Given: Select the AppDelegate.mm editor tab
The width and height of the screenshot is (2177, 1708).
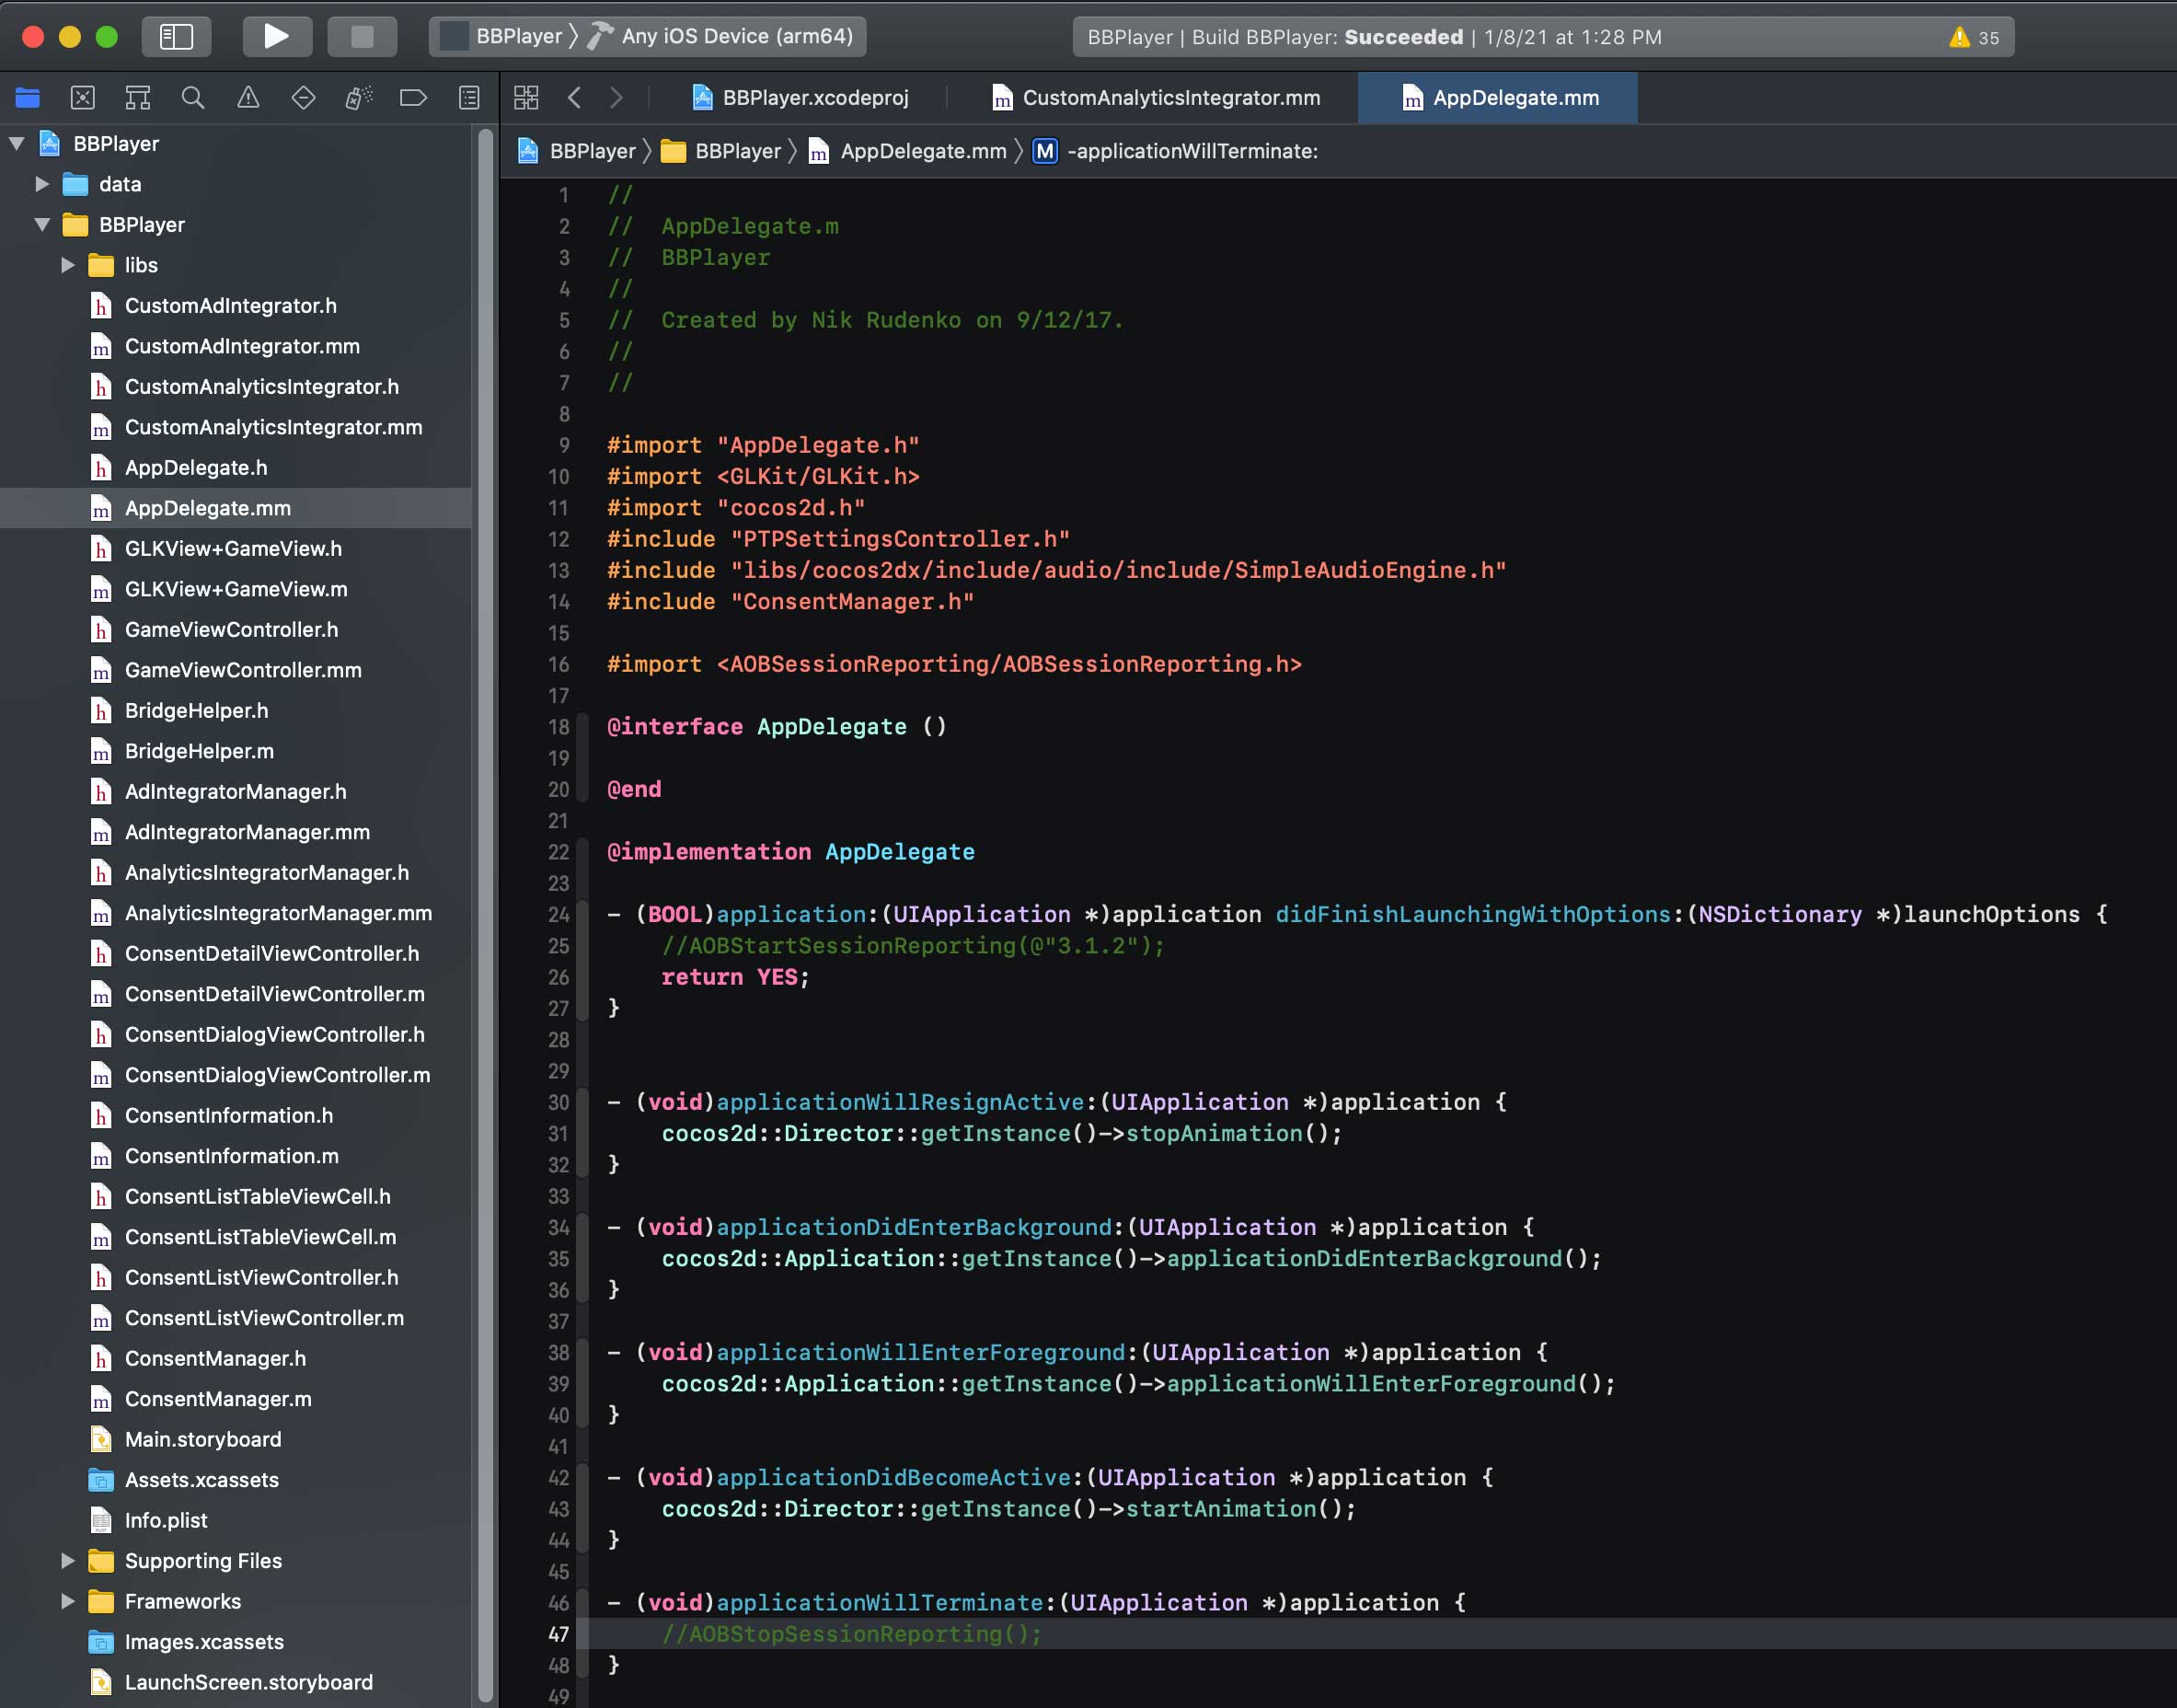Looking at the screenshot, I should 1497,98.
